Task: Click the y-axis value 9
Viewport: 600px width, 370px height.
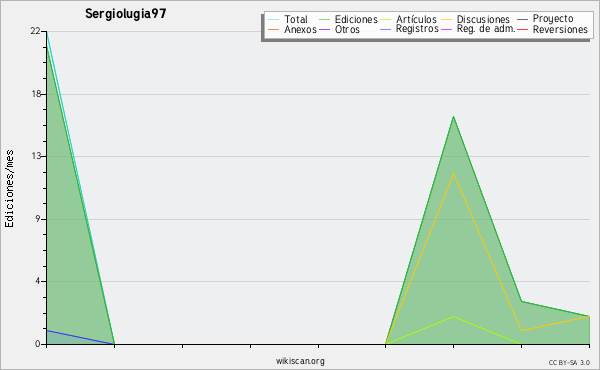Action: tap(38, 219)
